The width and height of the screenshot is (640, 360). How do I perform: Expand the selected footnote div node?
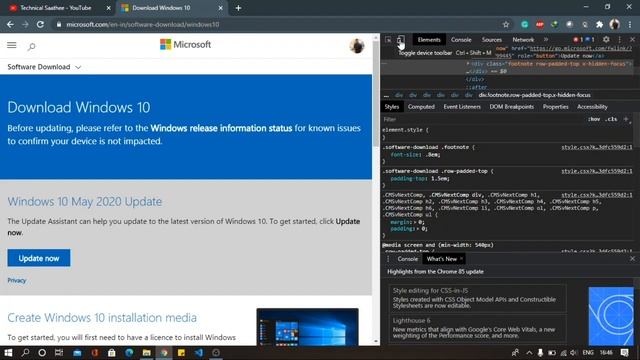(468, 64)
